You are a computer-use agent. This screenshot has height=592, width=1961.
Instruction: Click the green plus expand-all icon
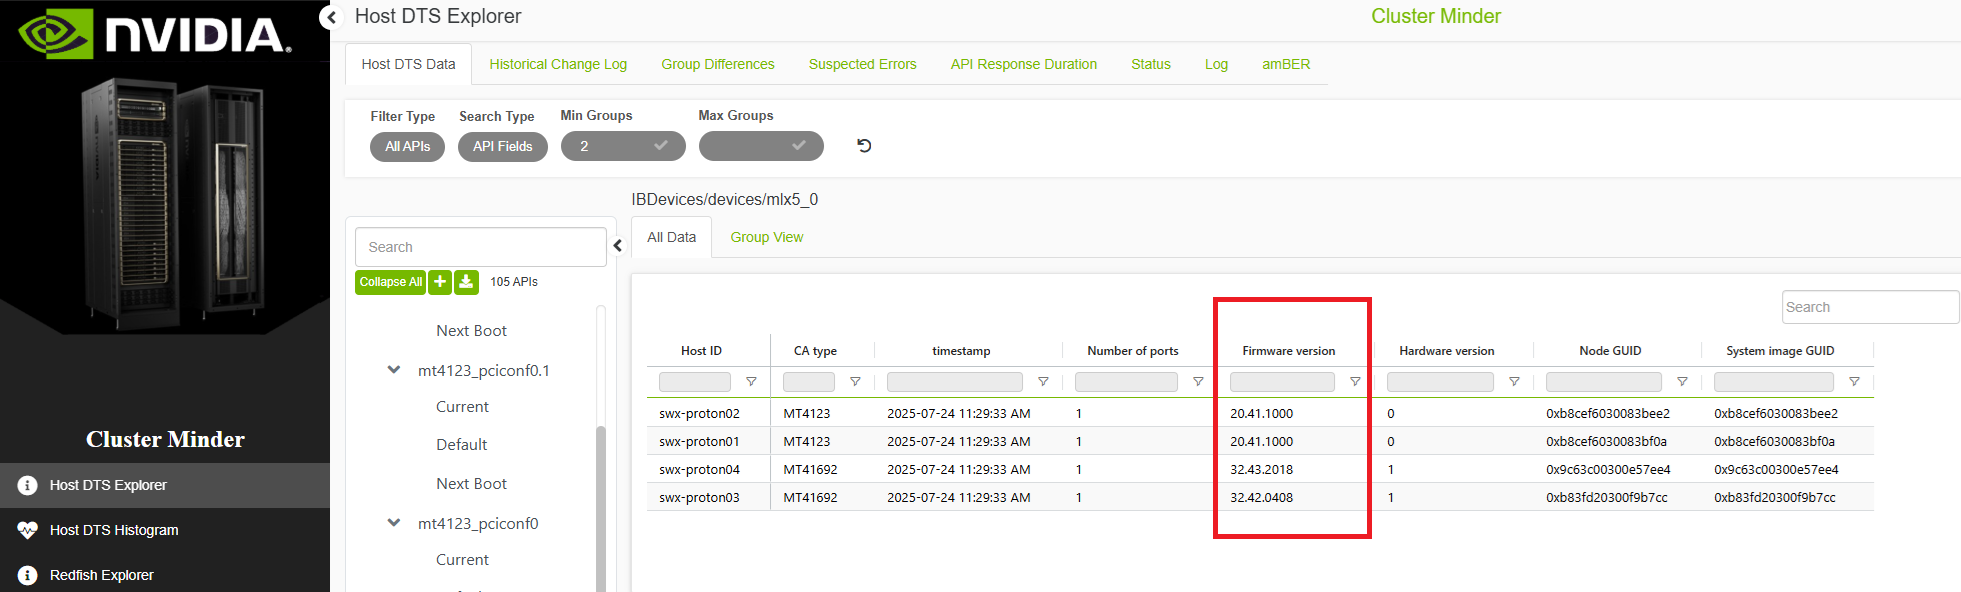440,282
